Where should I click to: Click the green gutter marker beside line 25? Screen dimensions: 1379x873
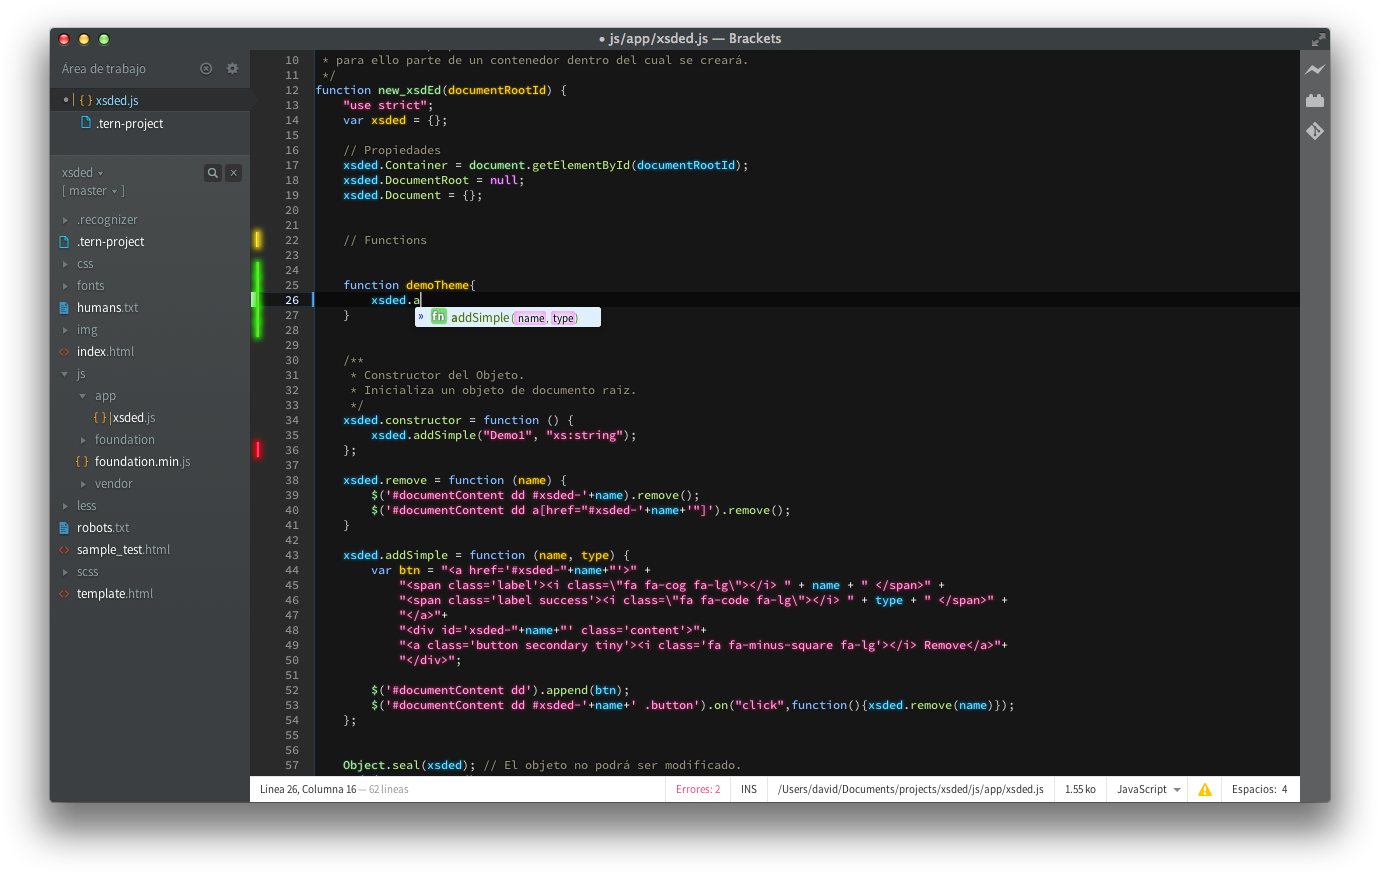coord(257,284)
